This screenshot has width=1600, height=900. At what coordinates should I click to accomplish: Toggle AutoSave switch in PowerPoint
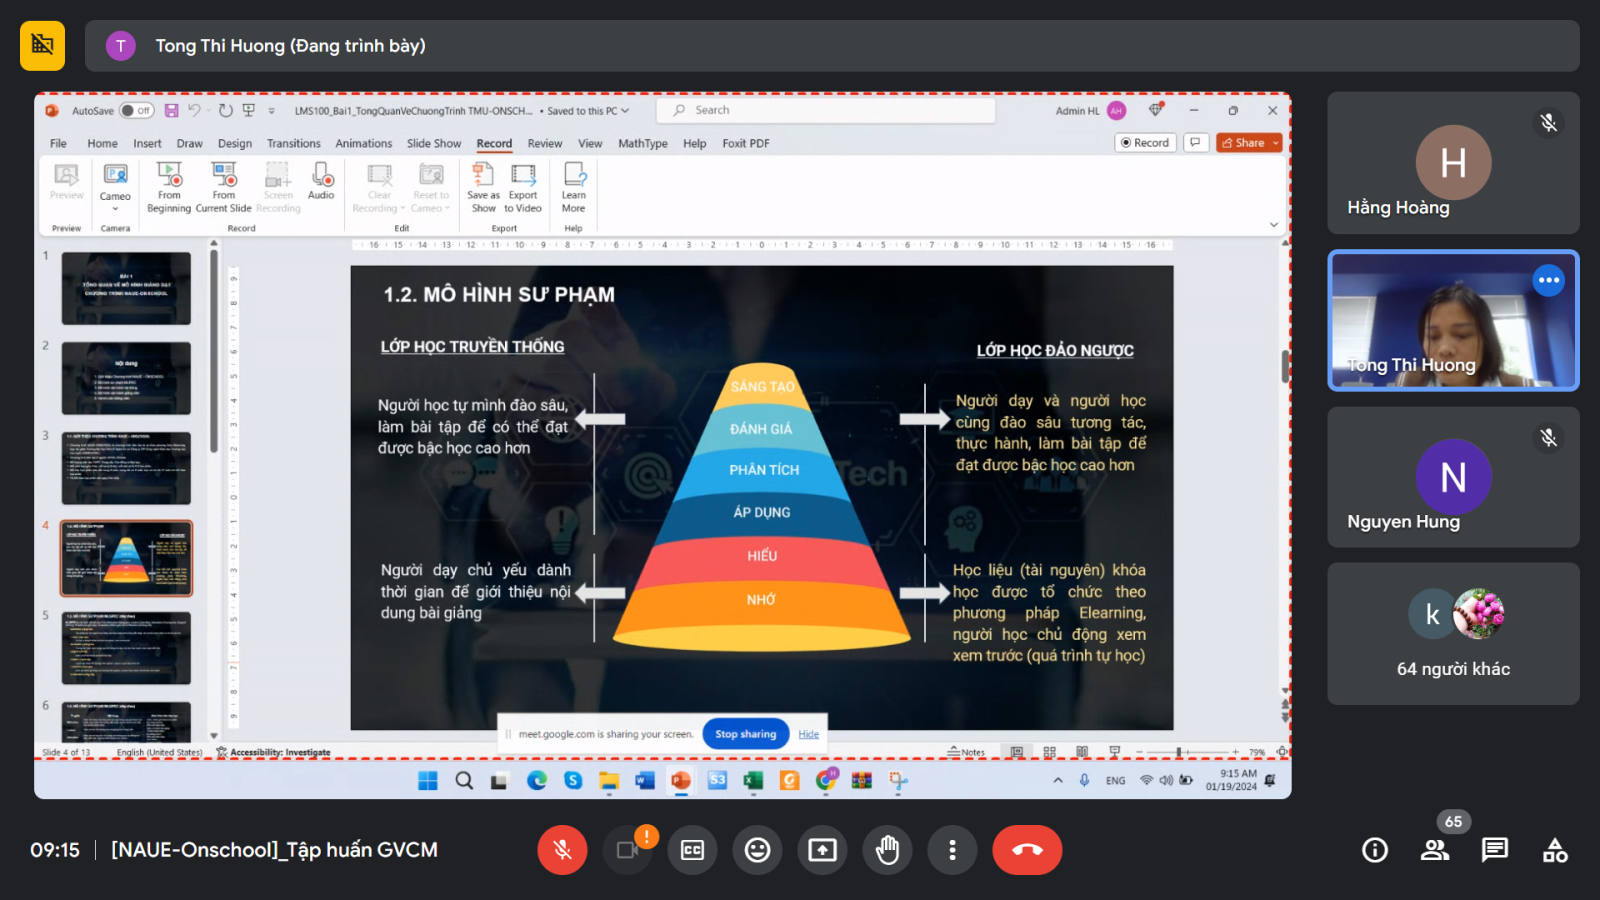136,111
